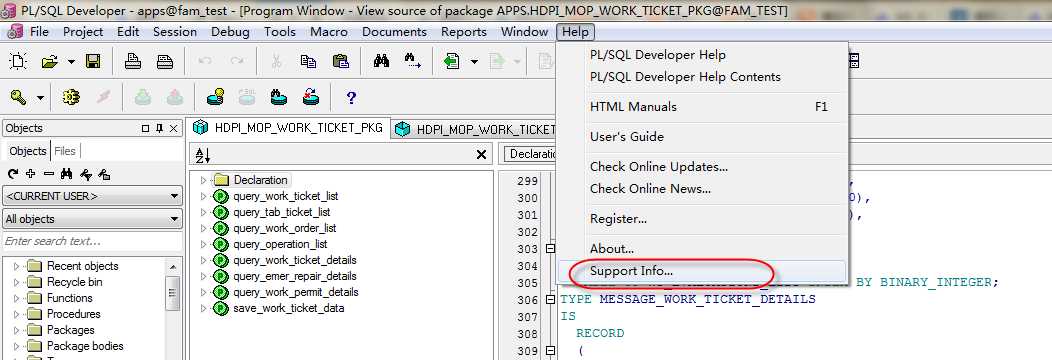Click the Enter search text field

[93, 241]
